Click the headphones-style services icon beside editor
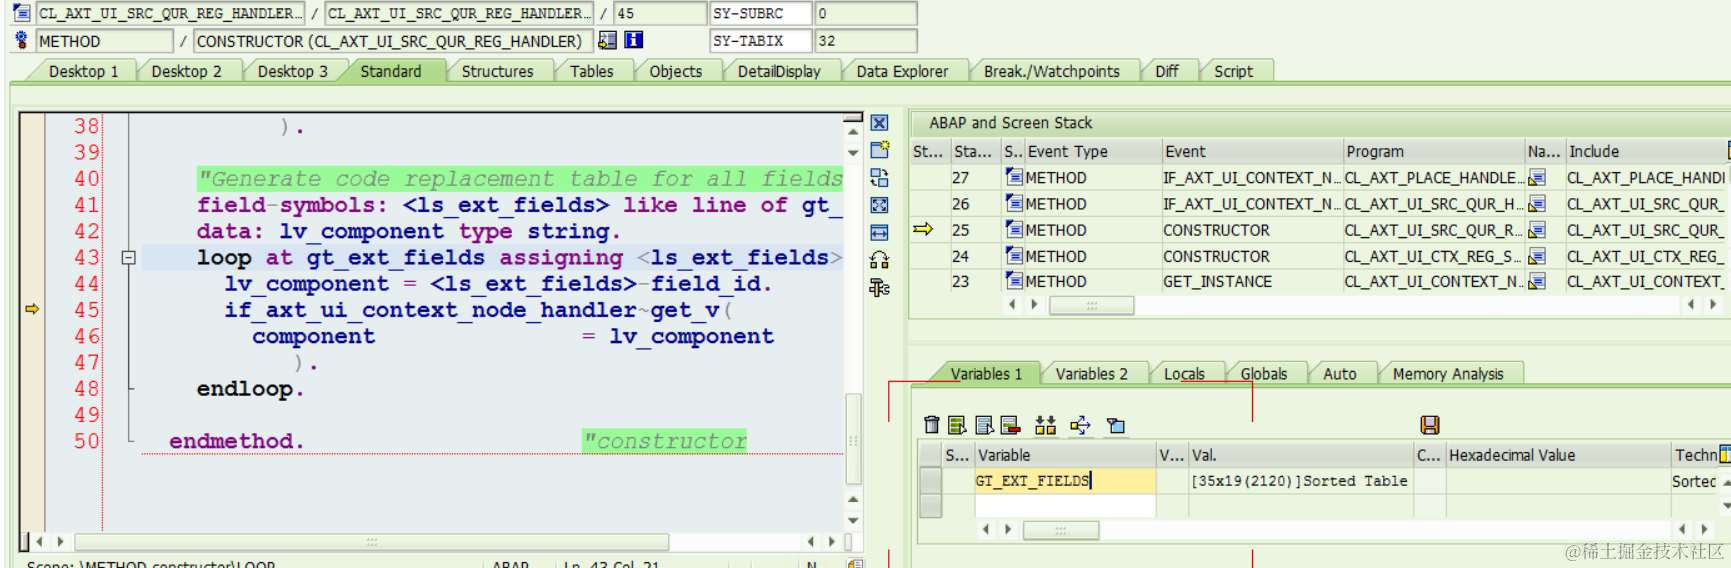This screenshot has height=568, width=1731. 879,260
